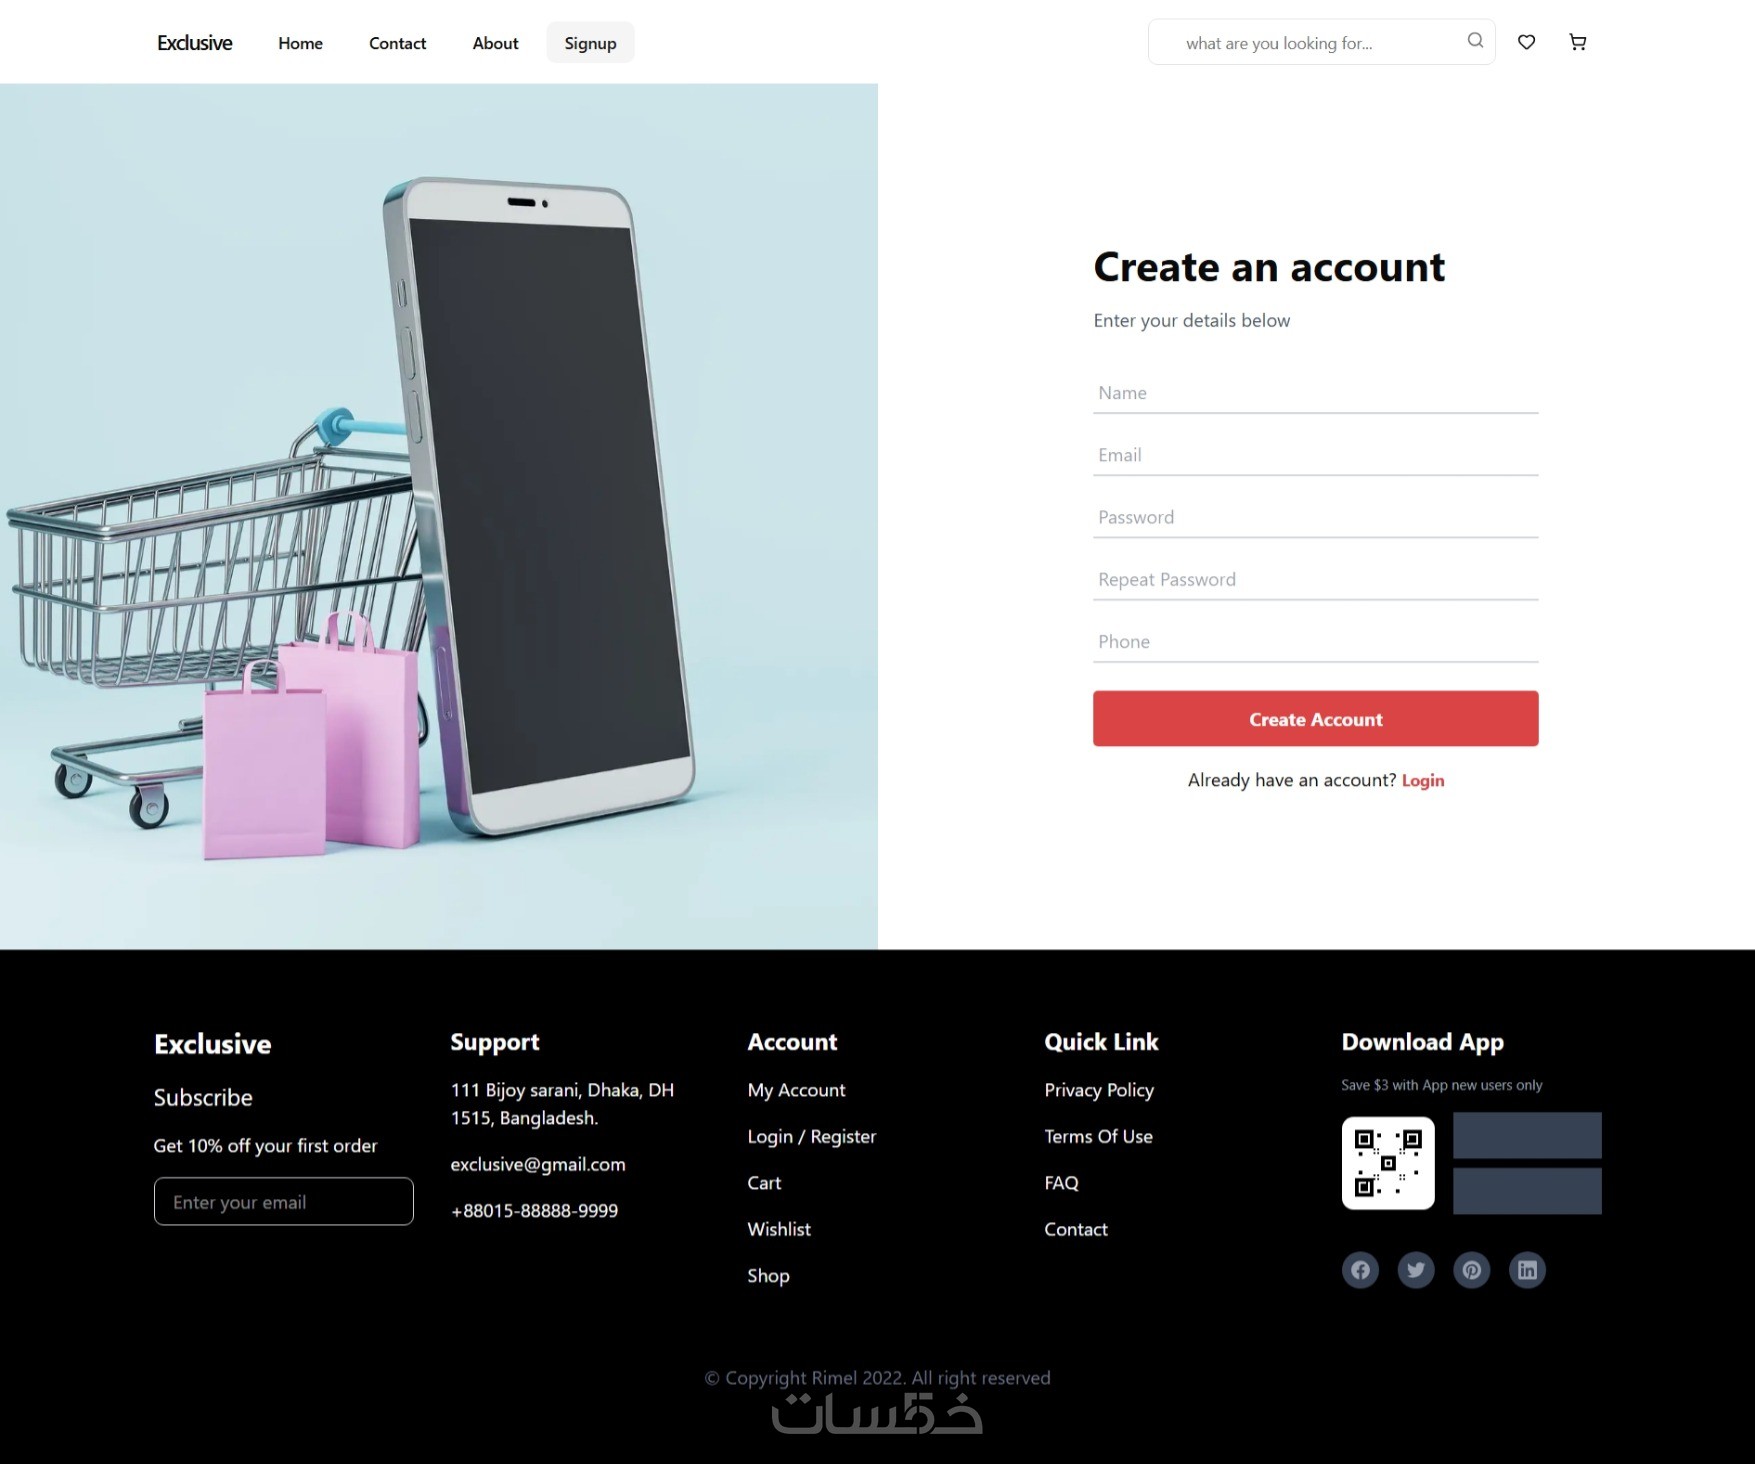Click the Create Account button
The height and width of the screenshot is (1464, 1755).
(x=1315, y=718)
